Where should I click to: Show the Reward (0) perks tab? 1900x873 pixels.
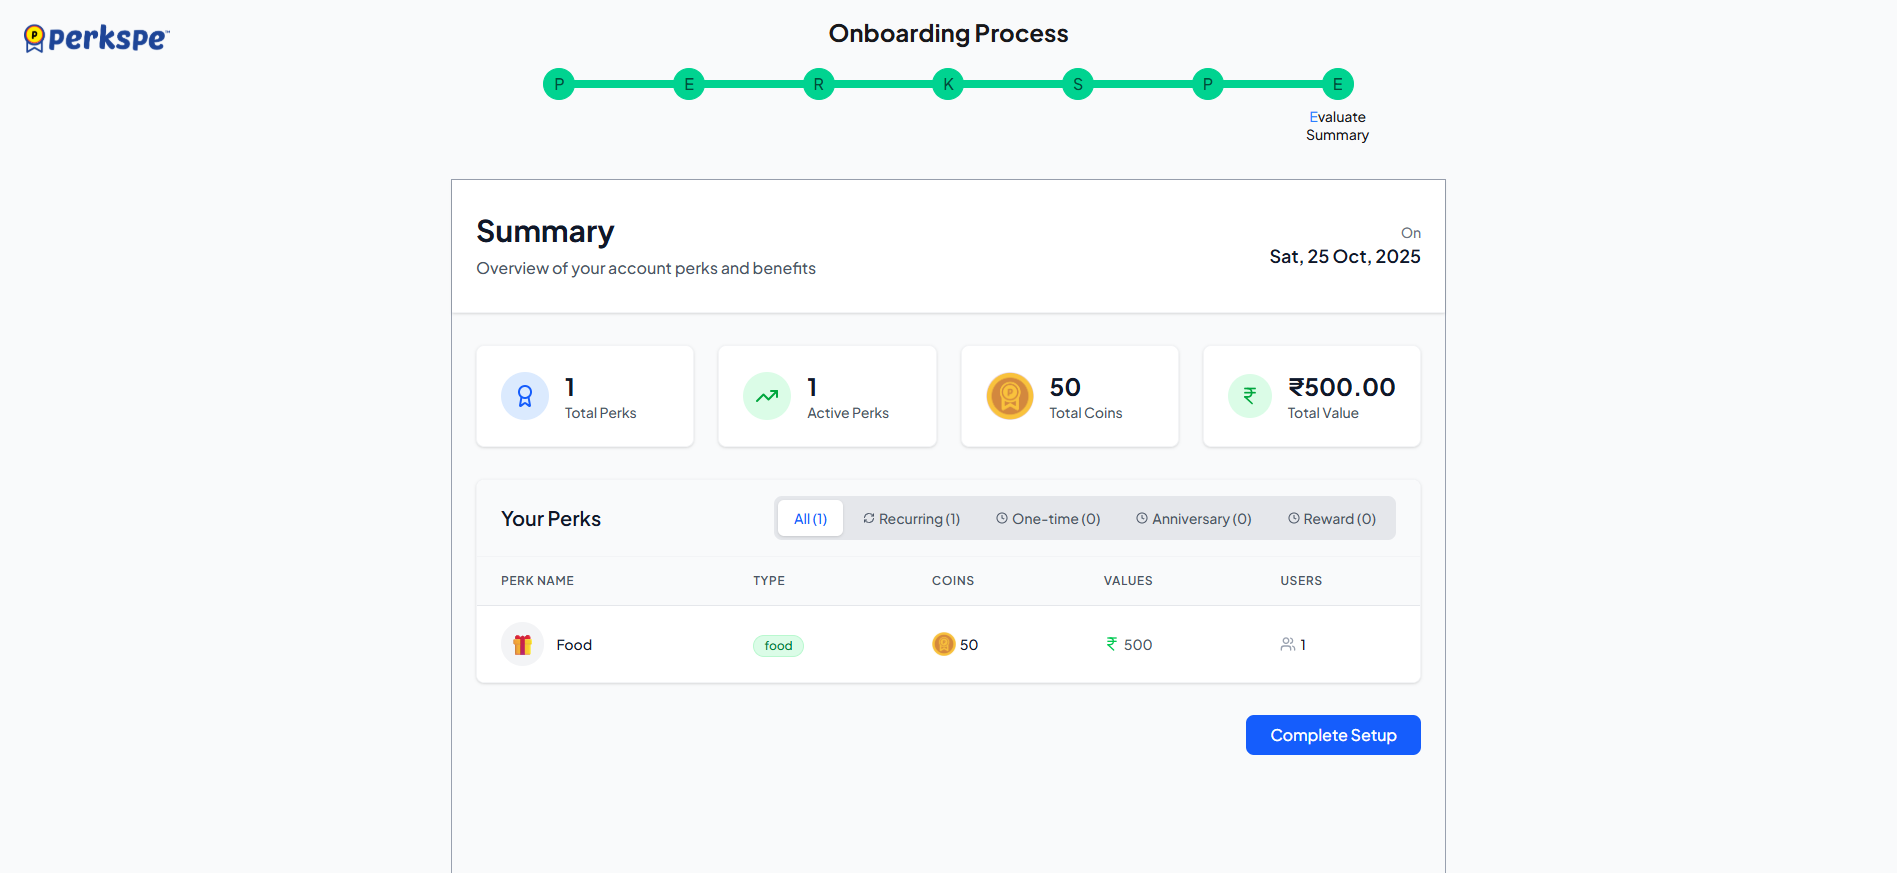pos(1332,519)
